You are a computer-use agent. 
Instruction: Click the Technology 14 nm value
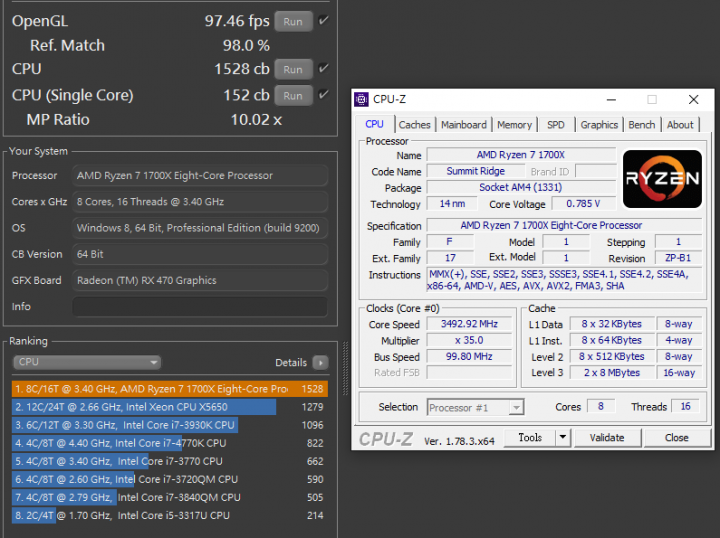click(x=452, y=204)
